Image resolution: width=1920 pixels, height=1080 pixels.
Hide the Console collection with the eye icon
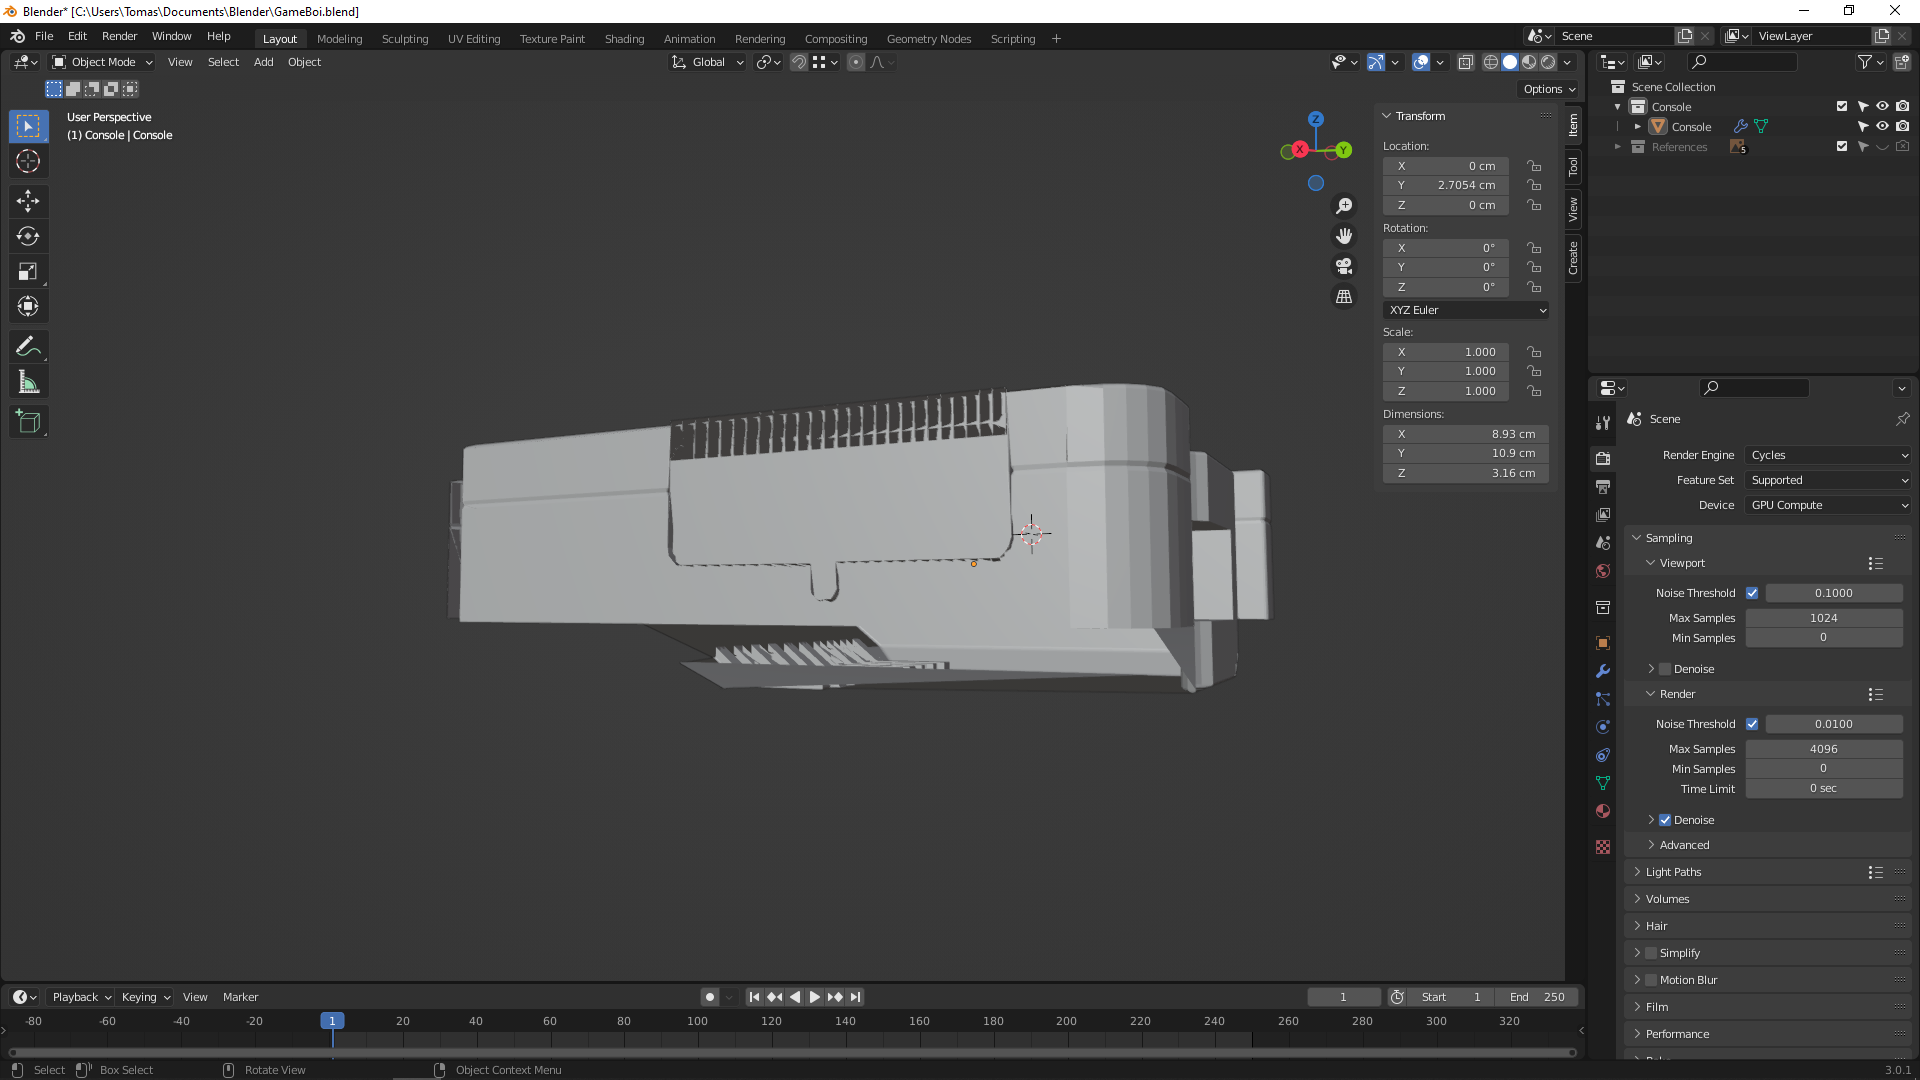point(1882,106)
